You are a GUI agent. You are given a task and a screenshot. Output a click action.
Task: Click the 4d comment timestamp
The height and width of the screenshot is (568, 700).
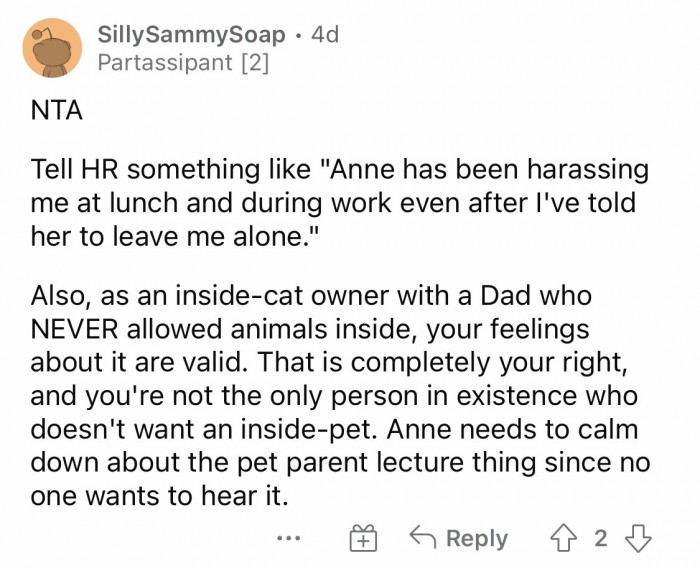pos(326,34)
